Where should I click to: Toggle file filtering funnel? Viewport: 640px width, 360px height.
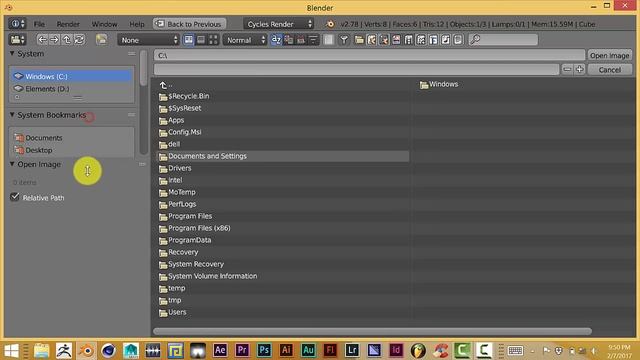click(x=344, y=40)
